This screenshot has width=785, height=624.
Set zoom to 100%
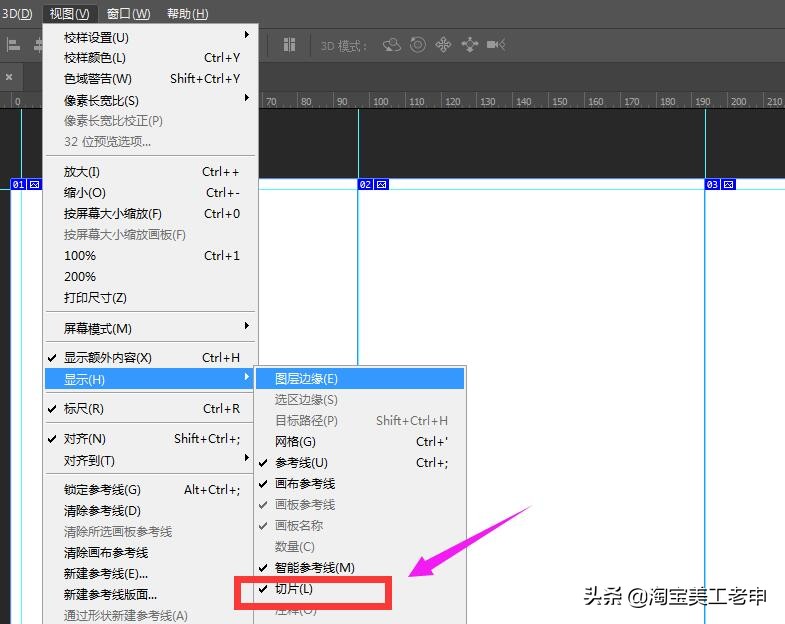151,255
